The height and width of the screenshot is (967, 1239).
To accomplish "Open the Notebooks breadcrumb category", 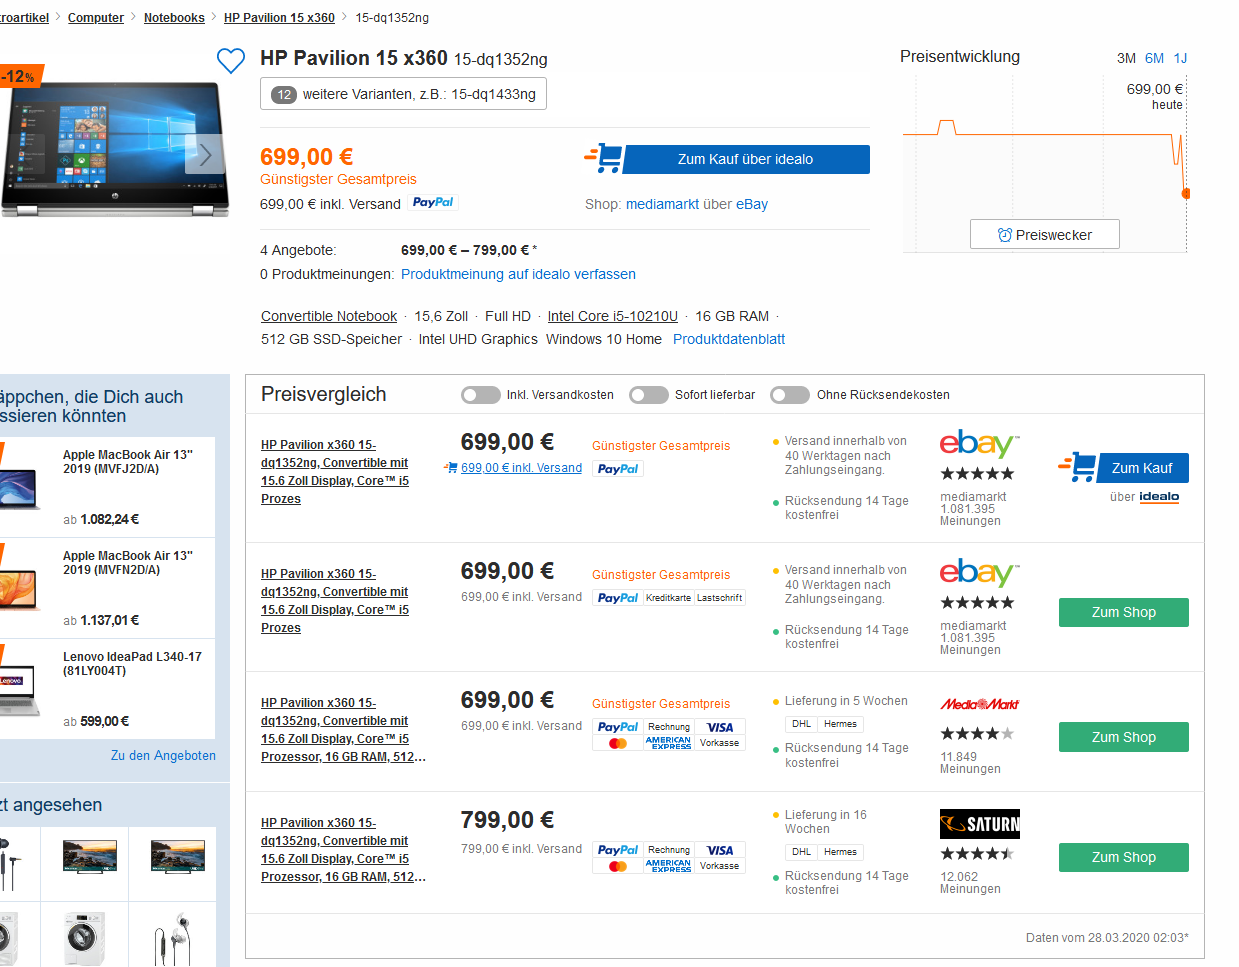I will [174, 18].
